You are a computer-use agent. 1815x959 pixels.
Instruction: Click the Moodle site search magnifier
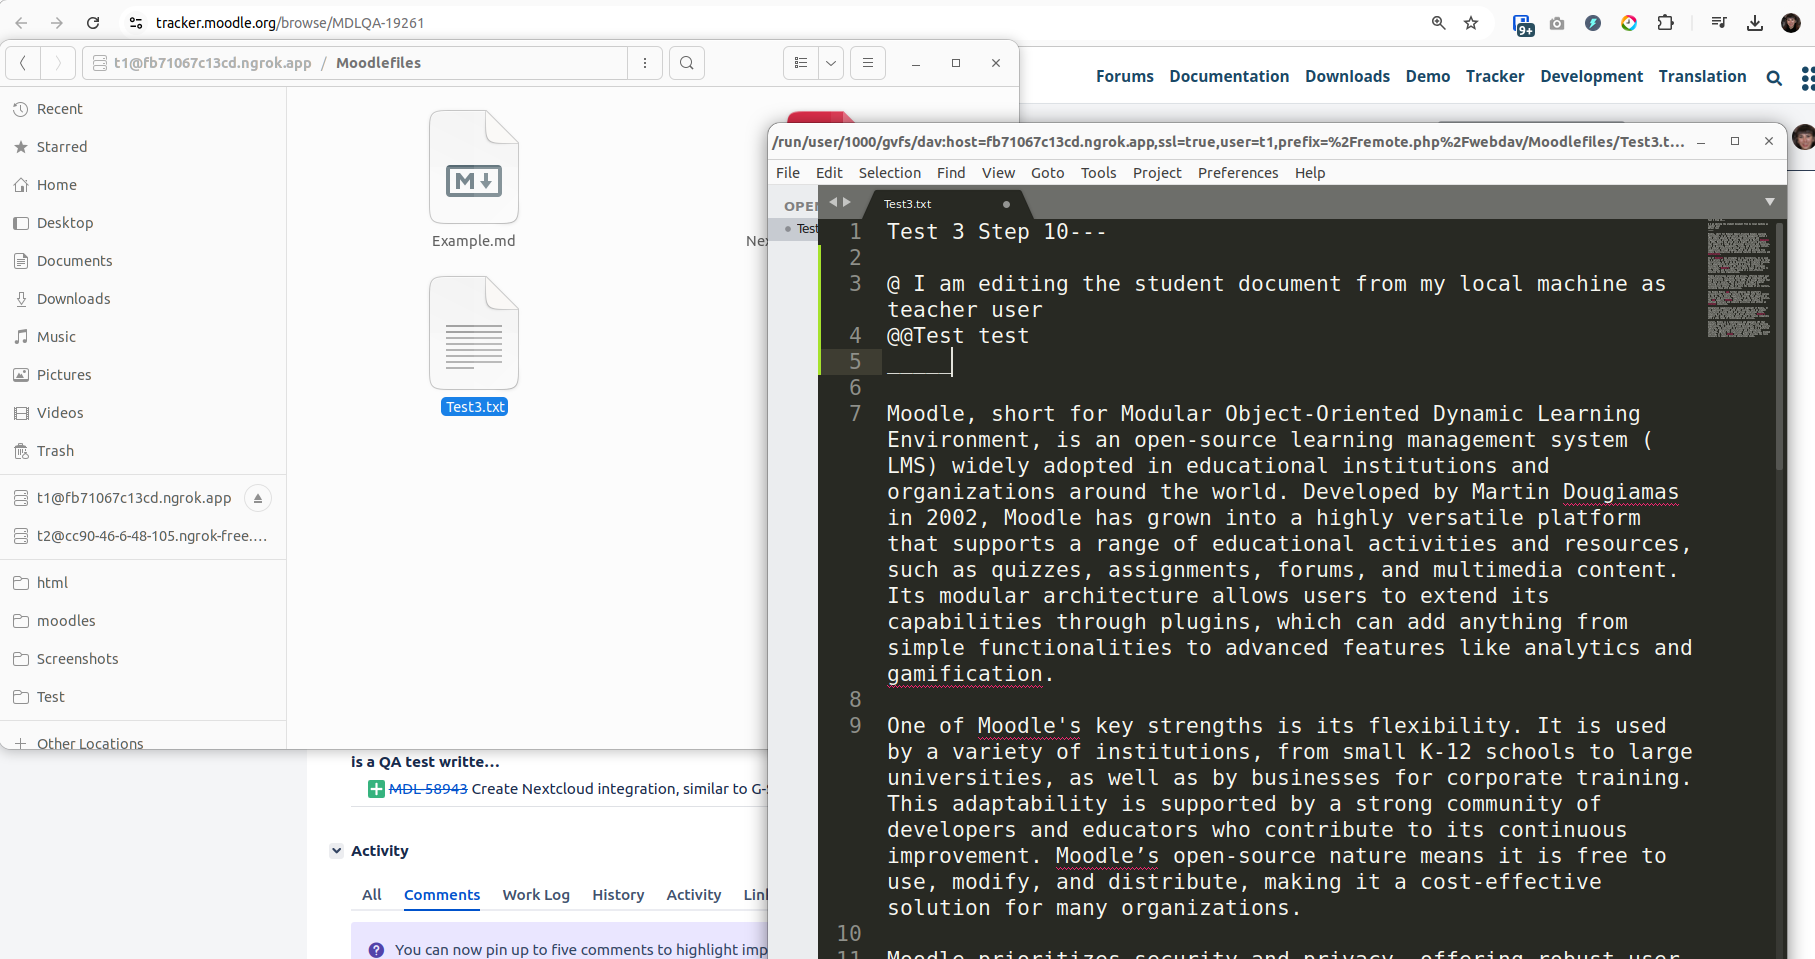coord(1774,77)
